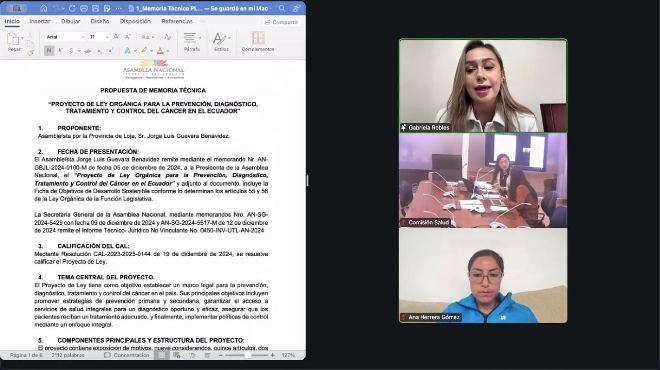Select Web Layout view icon in status bar
This screenshot has height=370, width=660.
point(177,355)
